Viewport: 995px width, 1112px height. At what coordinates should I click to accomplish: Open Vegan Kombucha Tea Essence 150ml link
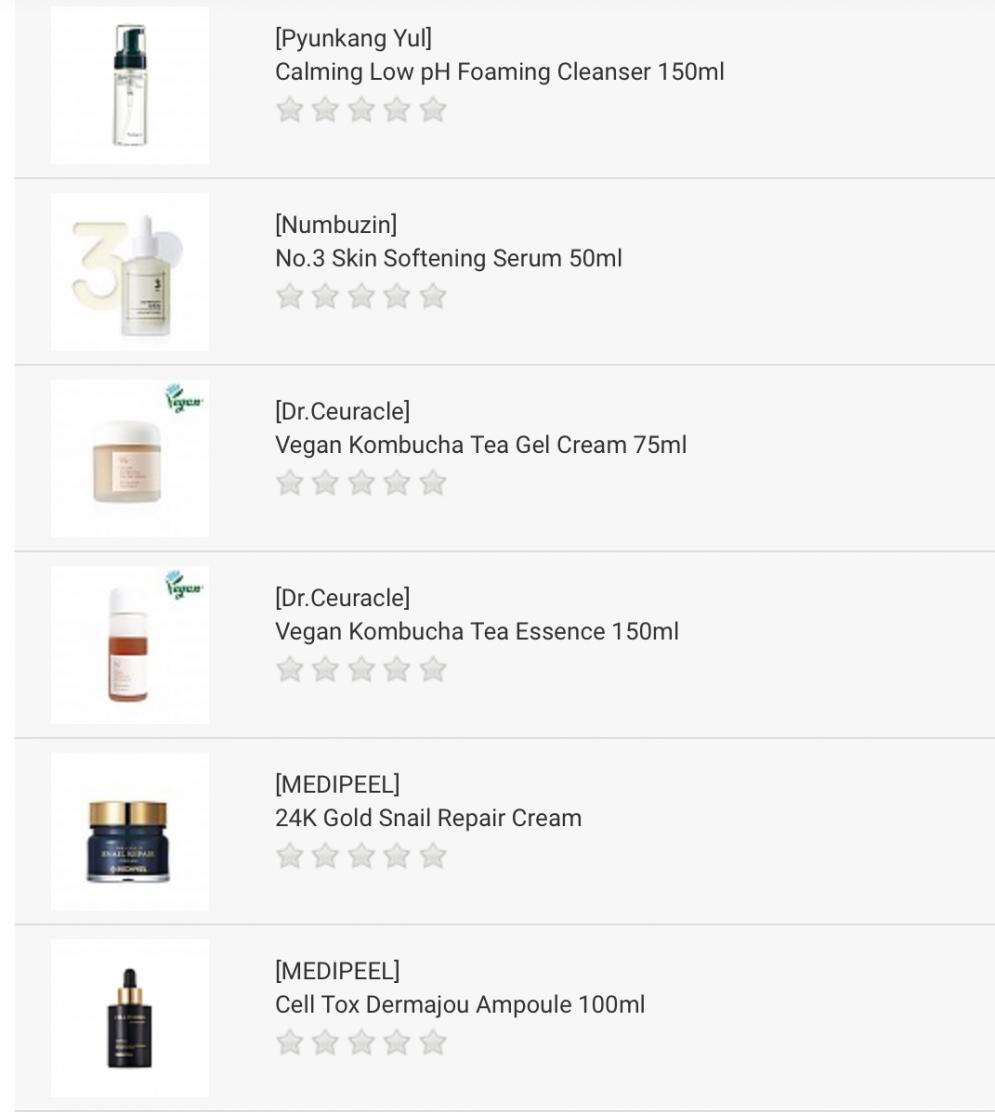[x=477, y=631]
